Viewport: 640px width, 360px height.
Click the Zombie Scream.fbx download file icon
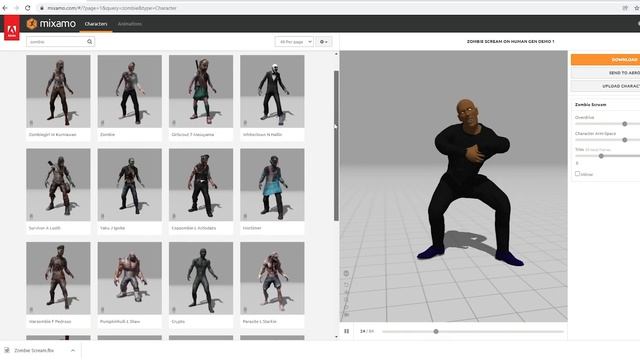[x=7, y=350]
